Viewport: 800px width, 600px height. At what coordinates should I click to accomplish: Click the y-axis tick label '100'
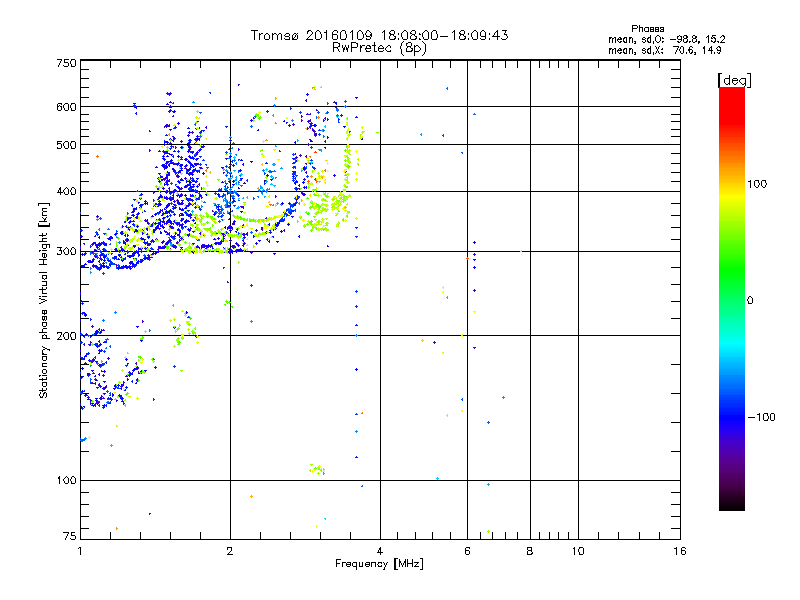(x=67, y=480)
